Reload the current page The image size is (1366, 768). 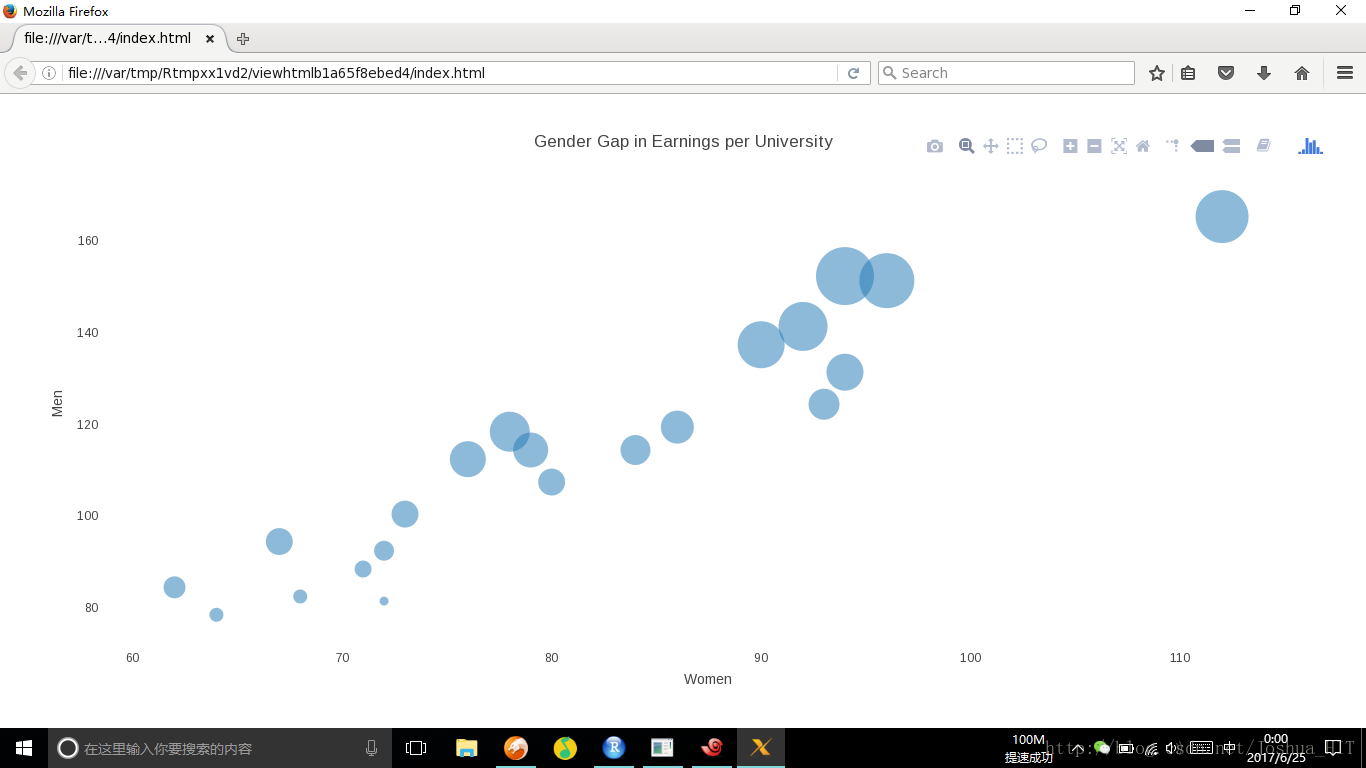[853, 73]
